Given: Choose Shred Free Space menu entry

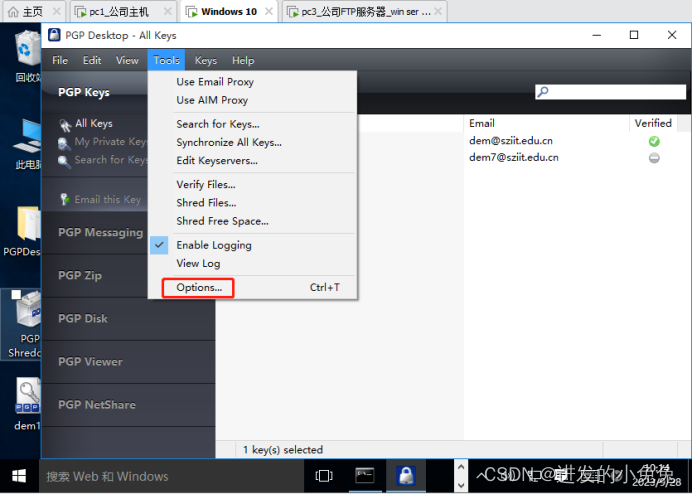Looking at the screenshot, I should 252,221.
